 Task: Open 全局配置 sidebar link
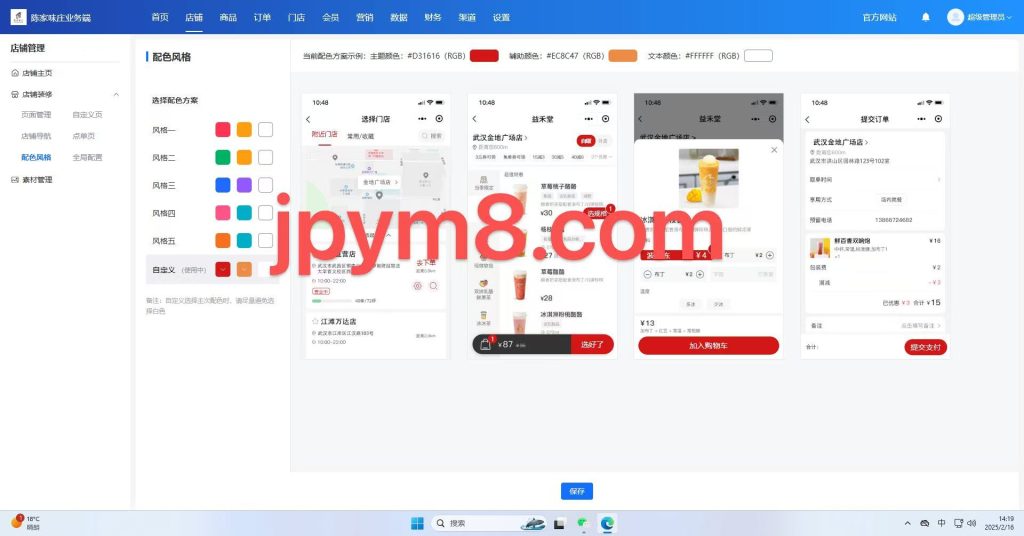pos(87,157)
